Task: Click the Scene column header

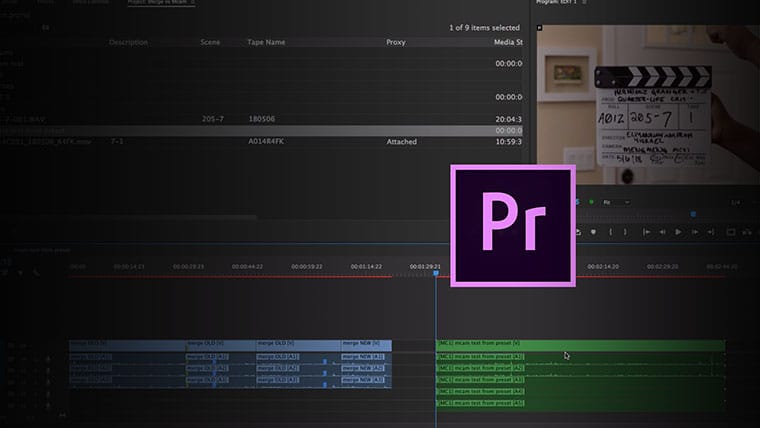Action: [210, 42]
